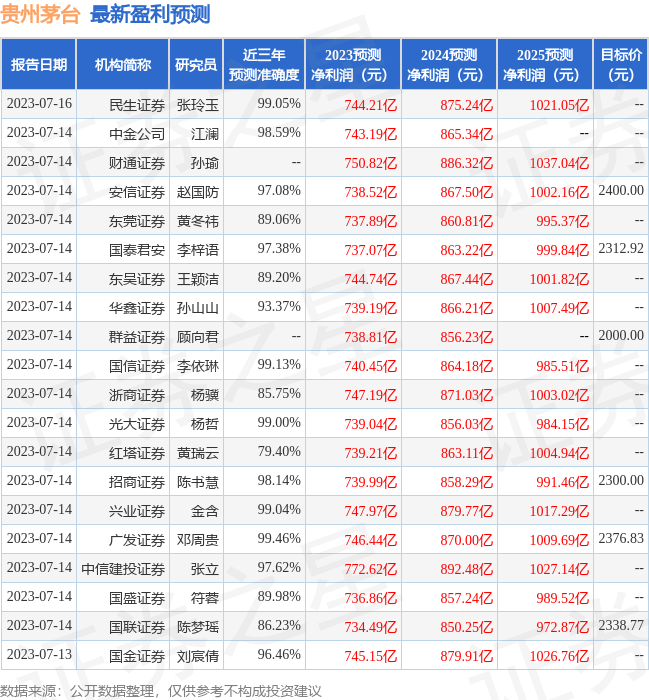
Task: Click 2023 profit value 744.21亿
Action: point(370,105)
